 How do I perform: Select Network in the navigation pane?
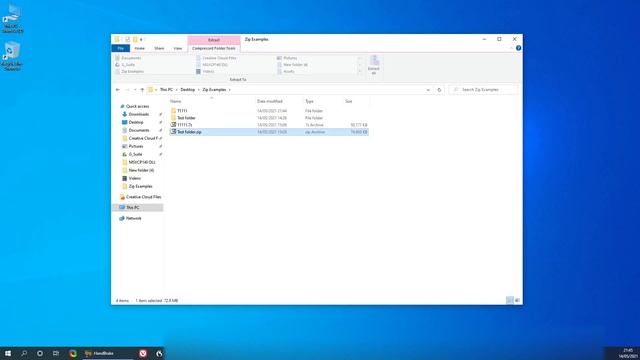(x=130, y=218)
